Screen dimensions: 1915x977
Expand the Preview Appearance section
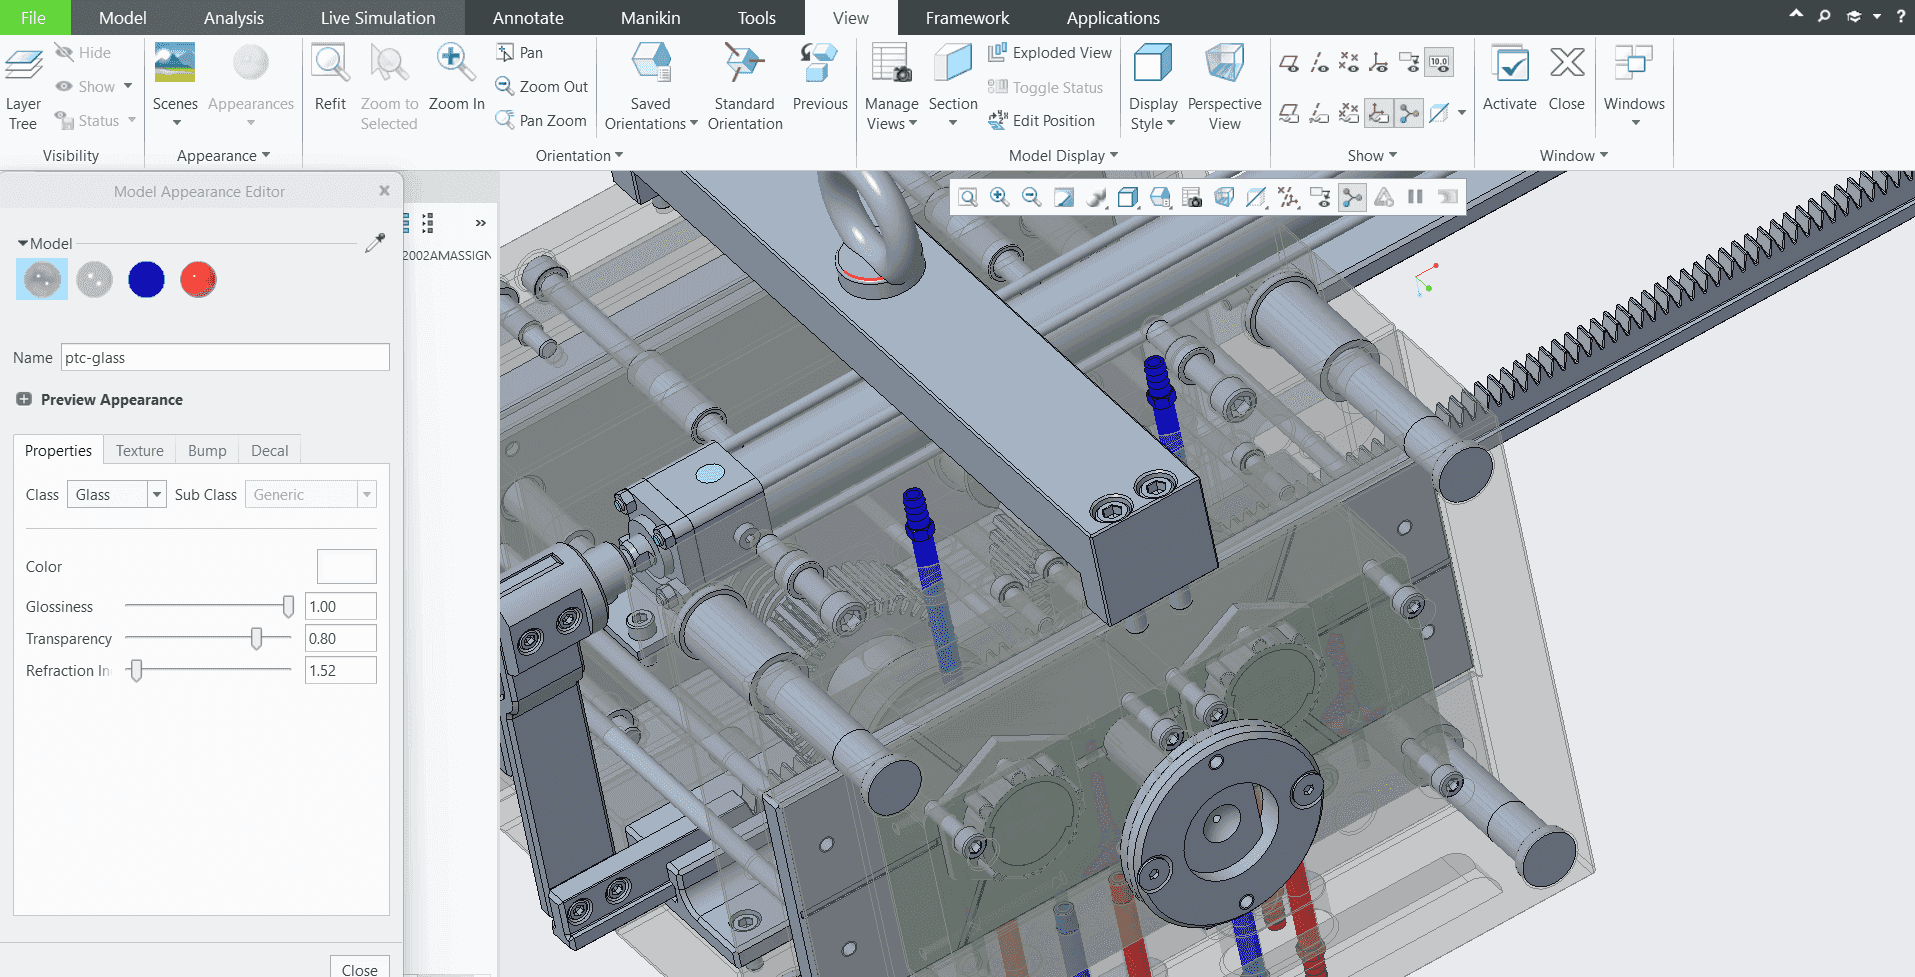coord(24,399)
